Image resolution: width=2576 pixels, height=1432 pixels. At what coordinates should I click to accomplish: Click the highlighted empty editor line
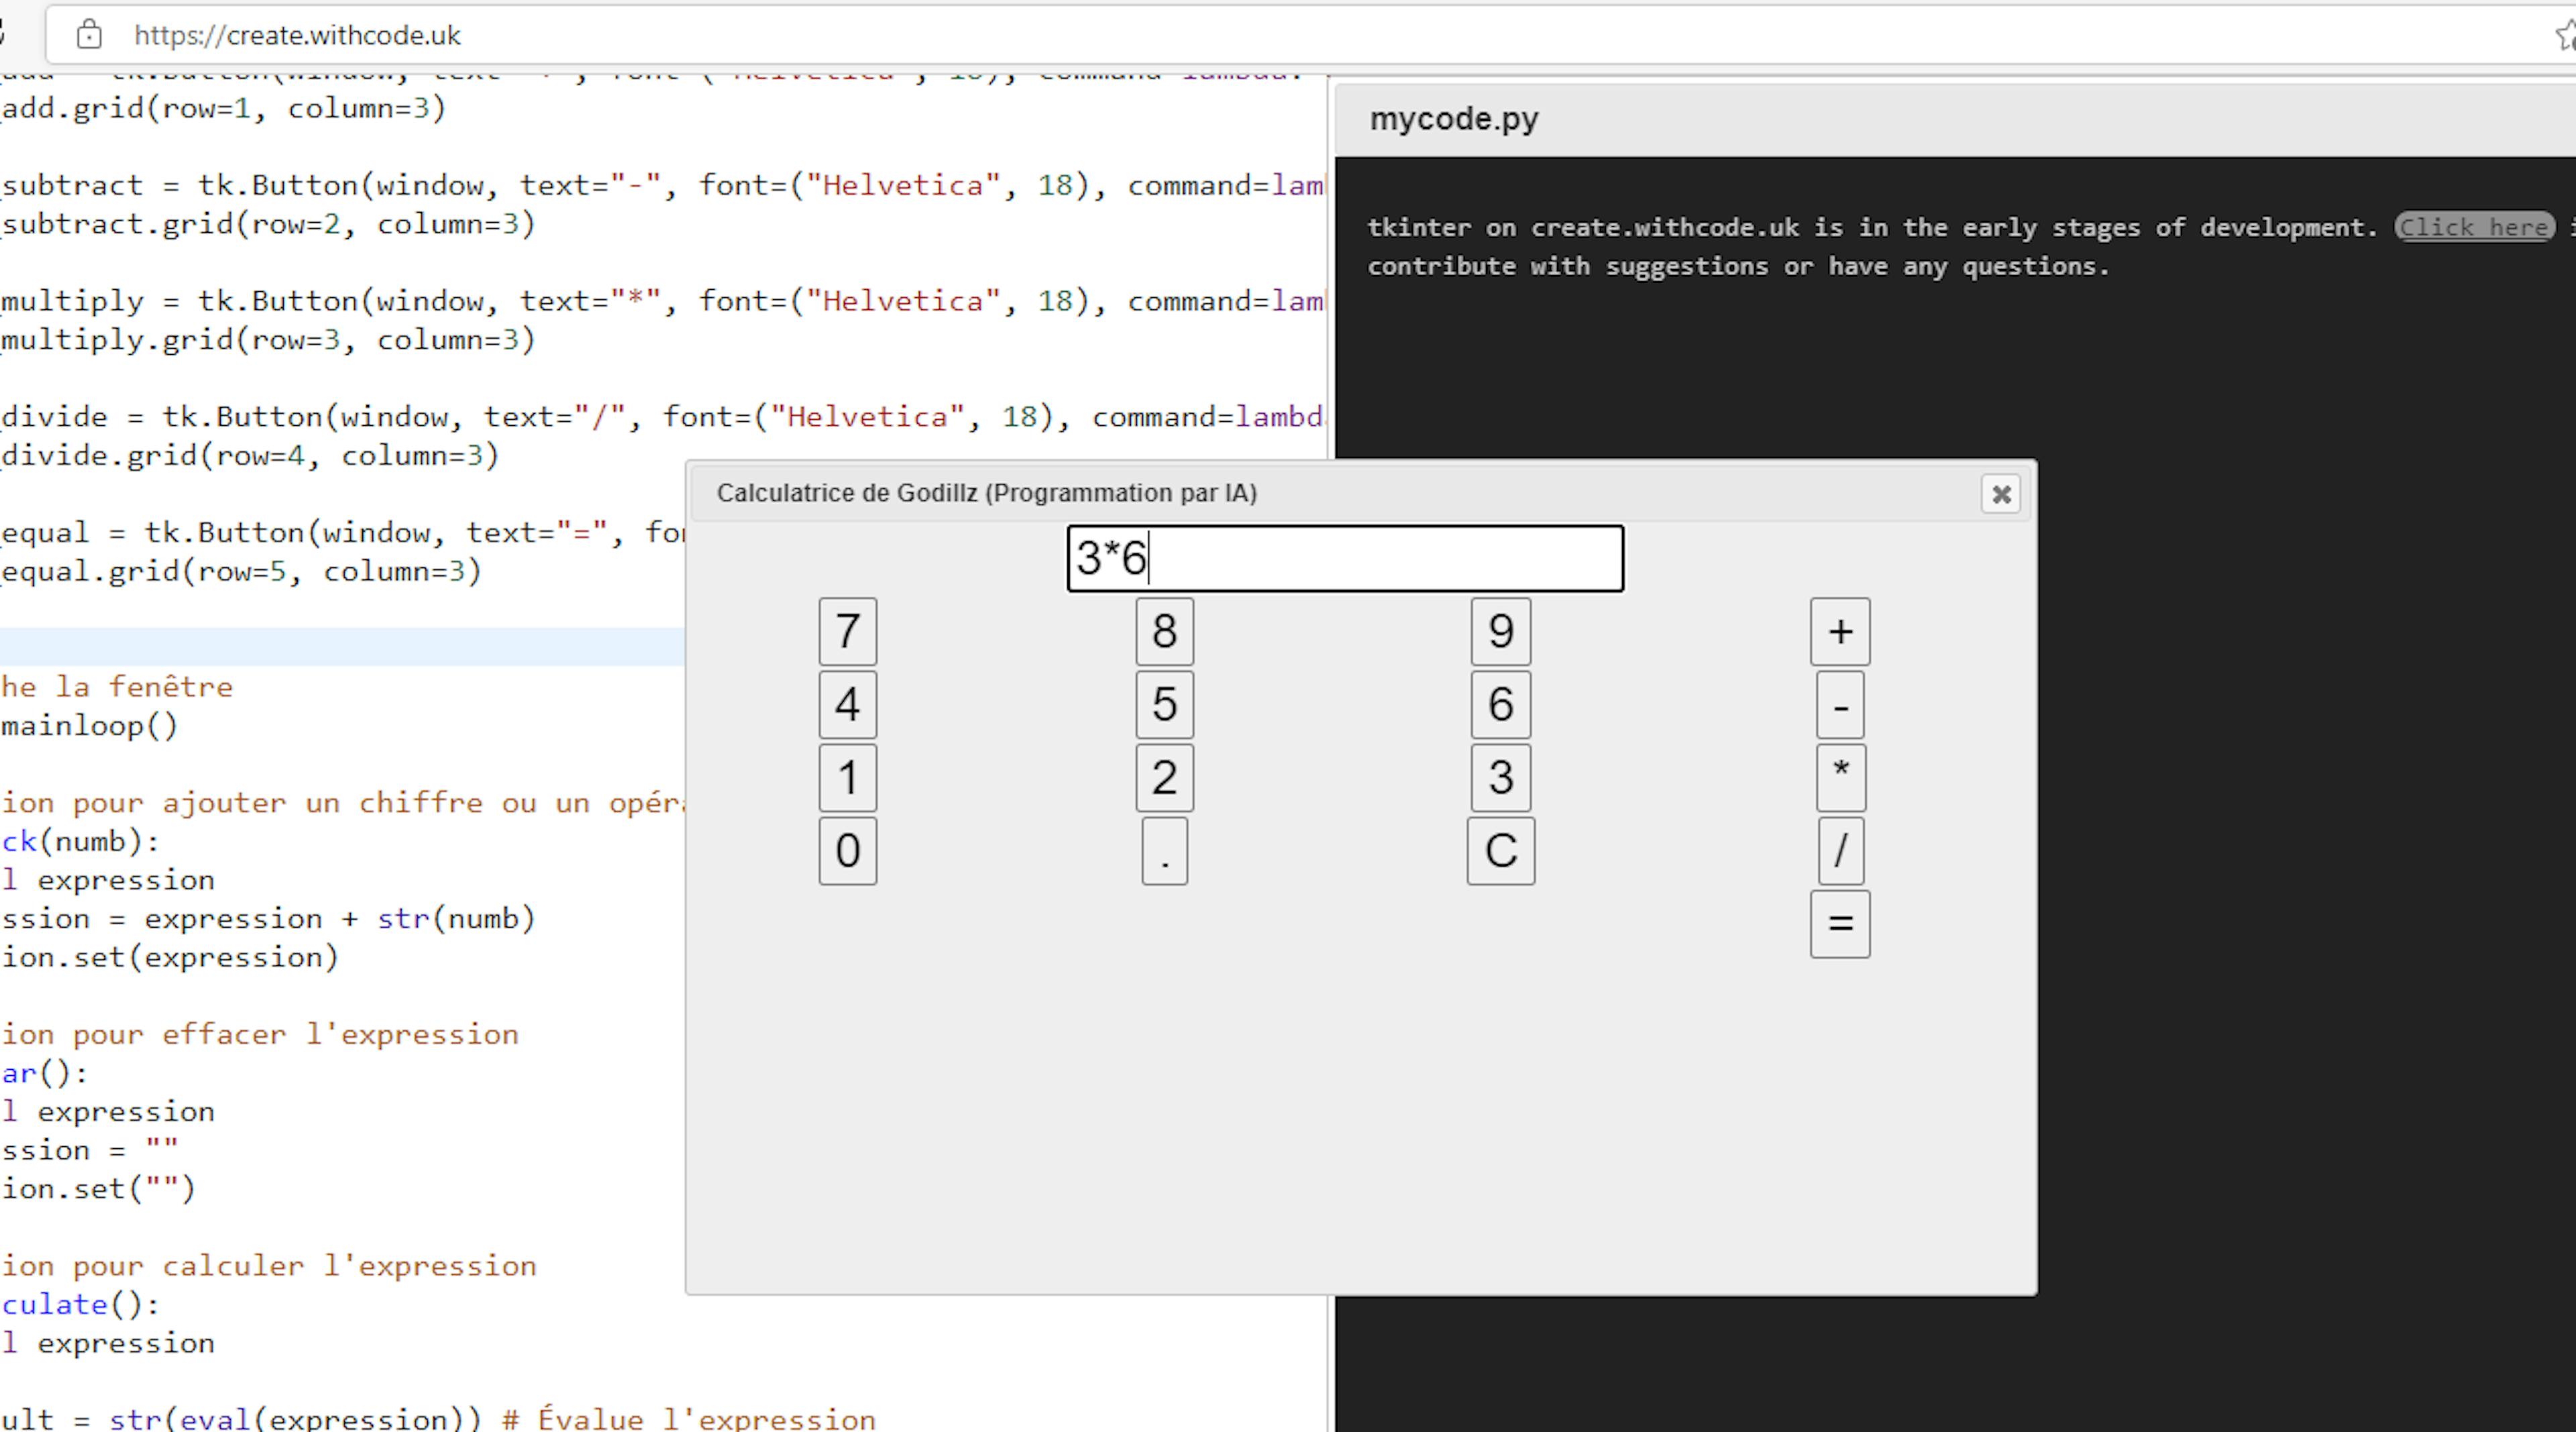click(342, 647)
